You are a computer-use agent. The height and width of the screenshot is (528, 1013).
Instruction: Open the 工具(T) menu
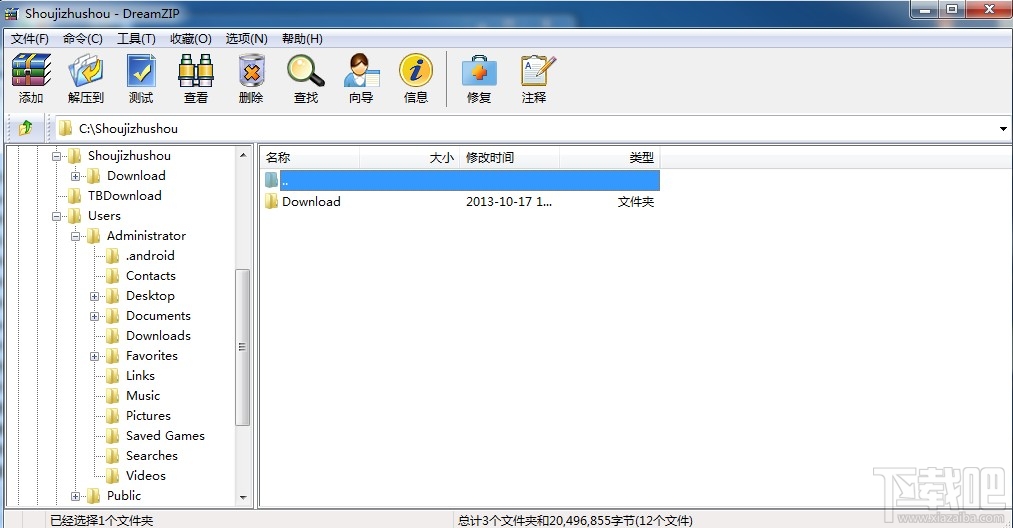coord(136,39)
